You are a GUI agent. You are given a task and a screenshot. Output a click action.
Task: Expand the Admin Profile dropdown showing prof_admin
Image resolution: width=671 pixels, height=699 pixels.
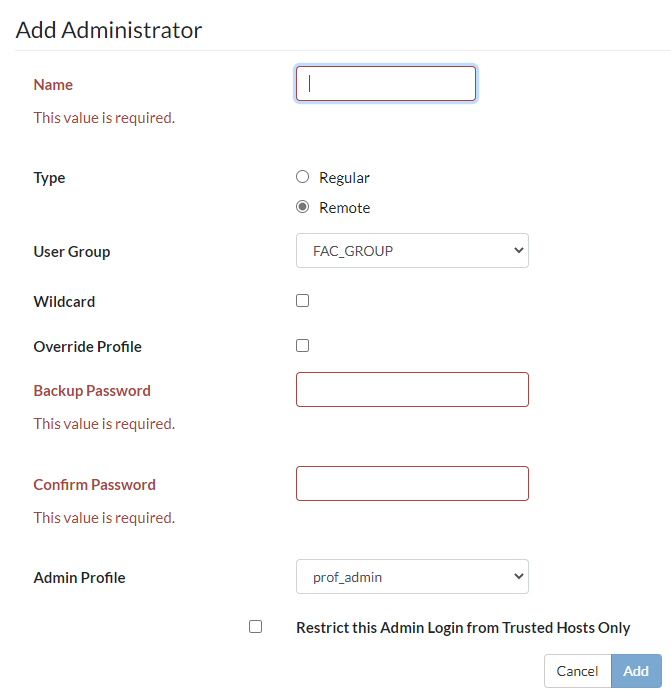pos(412,577)
